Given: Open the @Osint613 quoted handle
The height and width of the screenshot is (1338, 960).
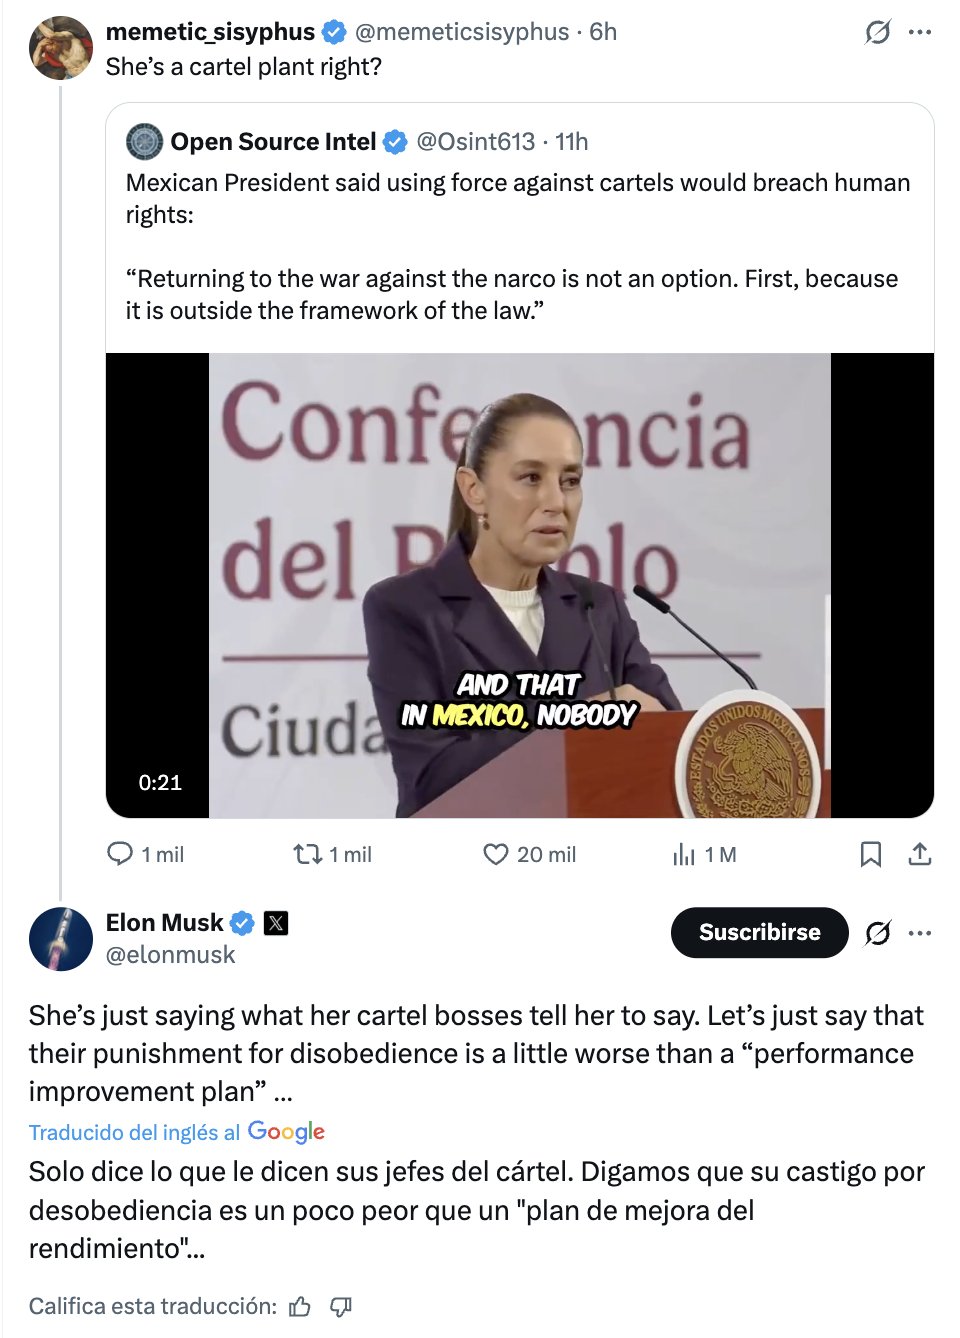Looking at the screenshot, I should click(475, 142).
